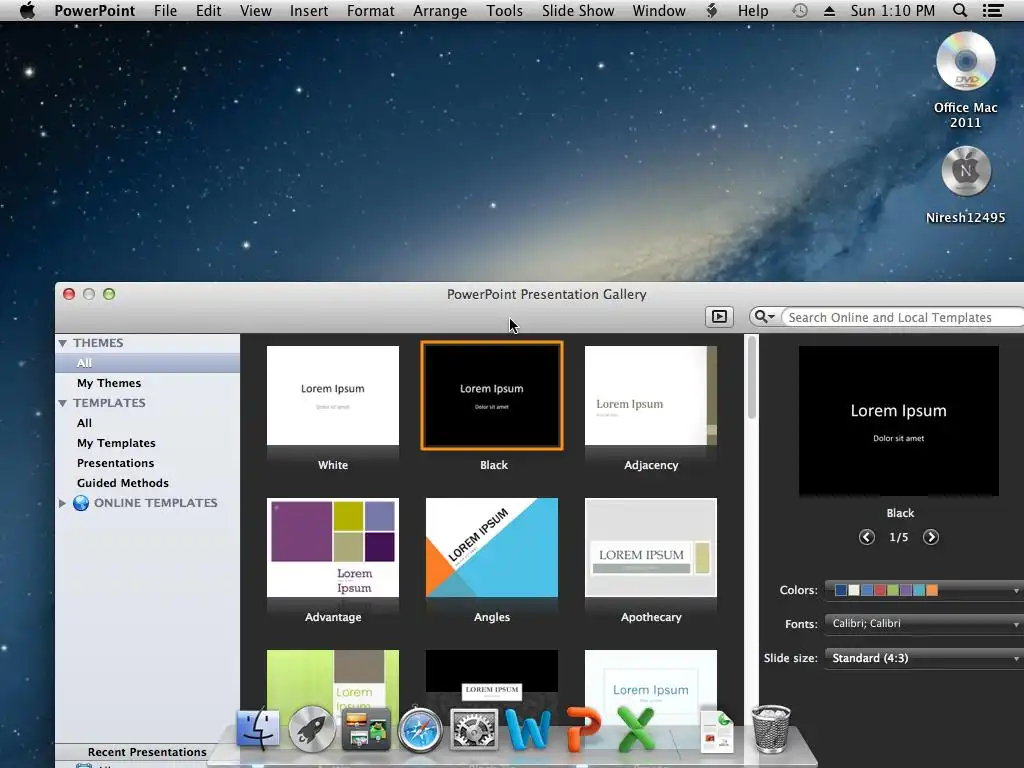The height and width of the screenshot is (768, 1024).
Task: Open the Office Mac 2011 DVD icon
Action: click(x=965, y=61)
